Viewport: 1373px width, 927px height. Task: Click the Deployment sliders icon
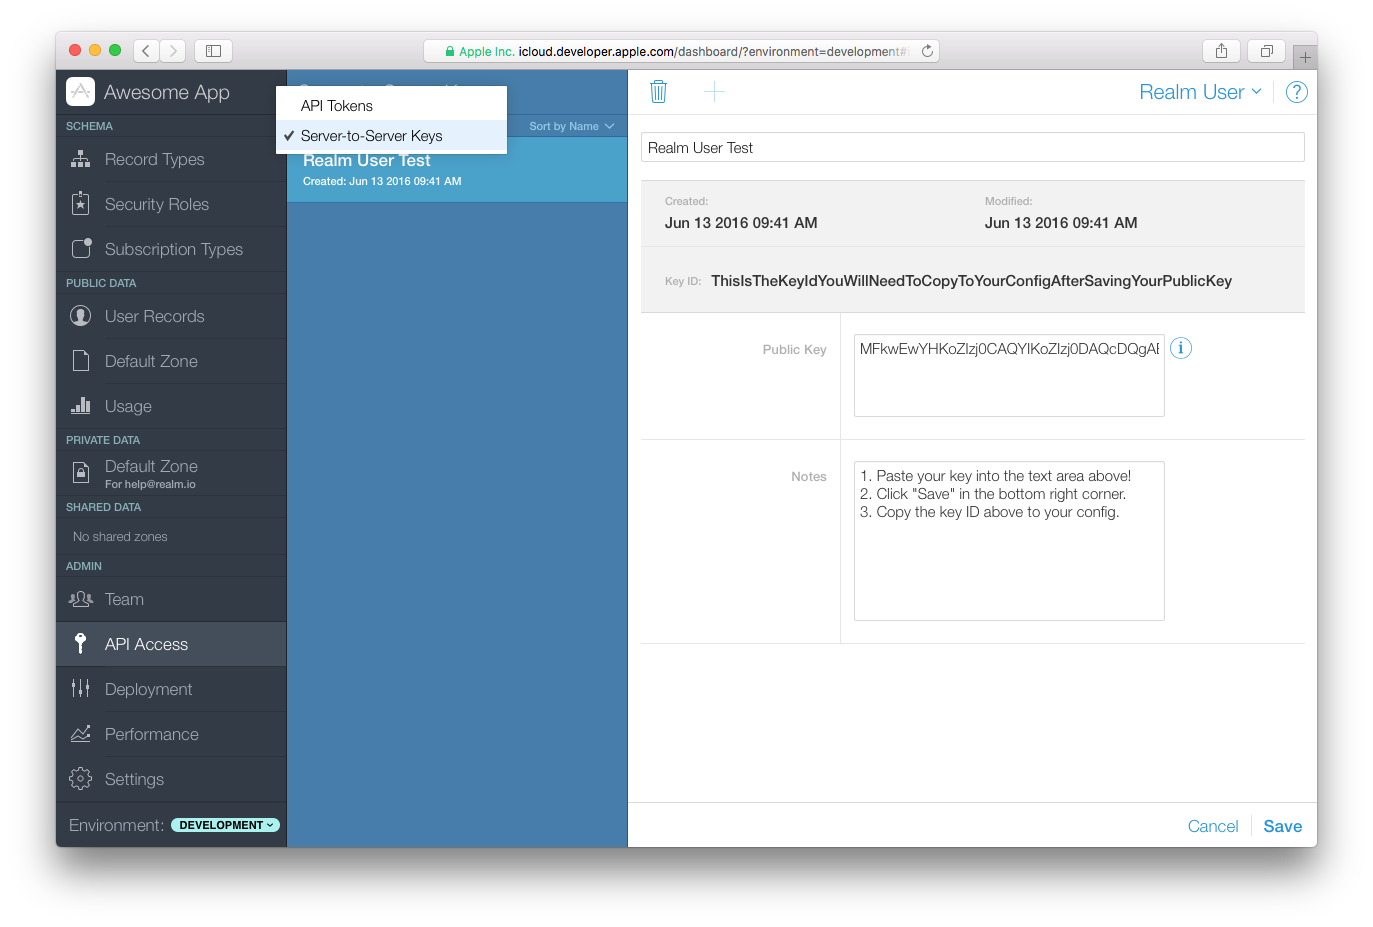[x=81, y=688]
